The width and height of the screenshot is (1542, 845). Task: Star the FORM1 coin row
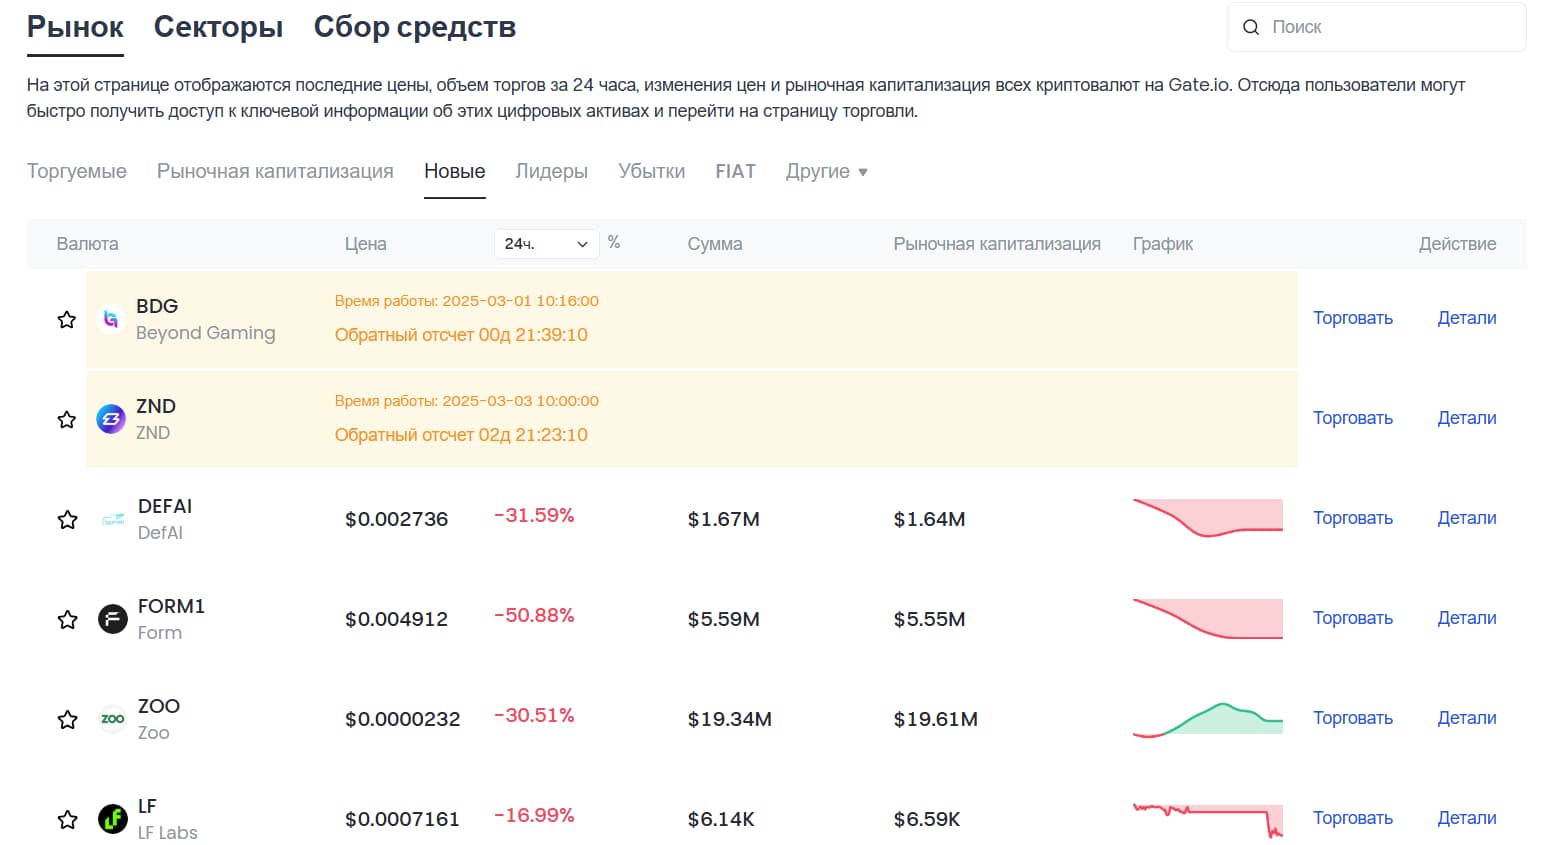pos(67,620)
